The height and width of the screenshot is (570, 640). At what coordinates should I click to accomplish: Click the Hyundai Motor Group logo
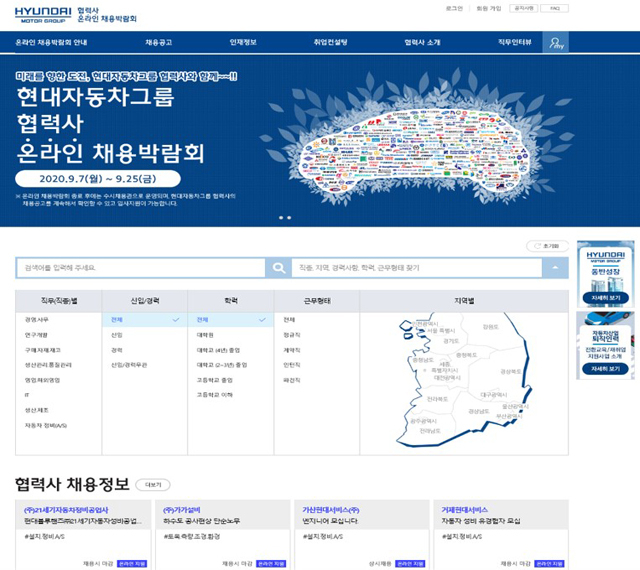43,15
